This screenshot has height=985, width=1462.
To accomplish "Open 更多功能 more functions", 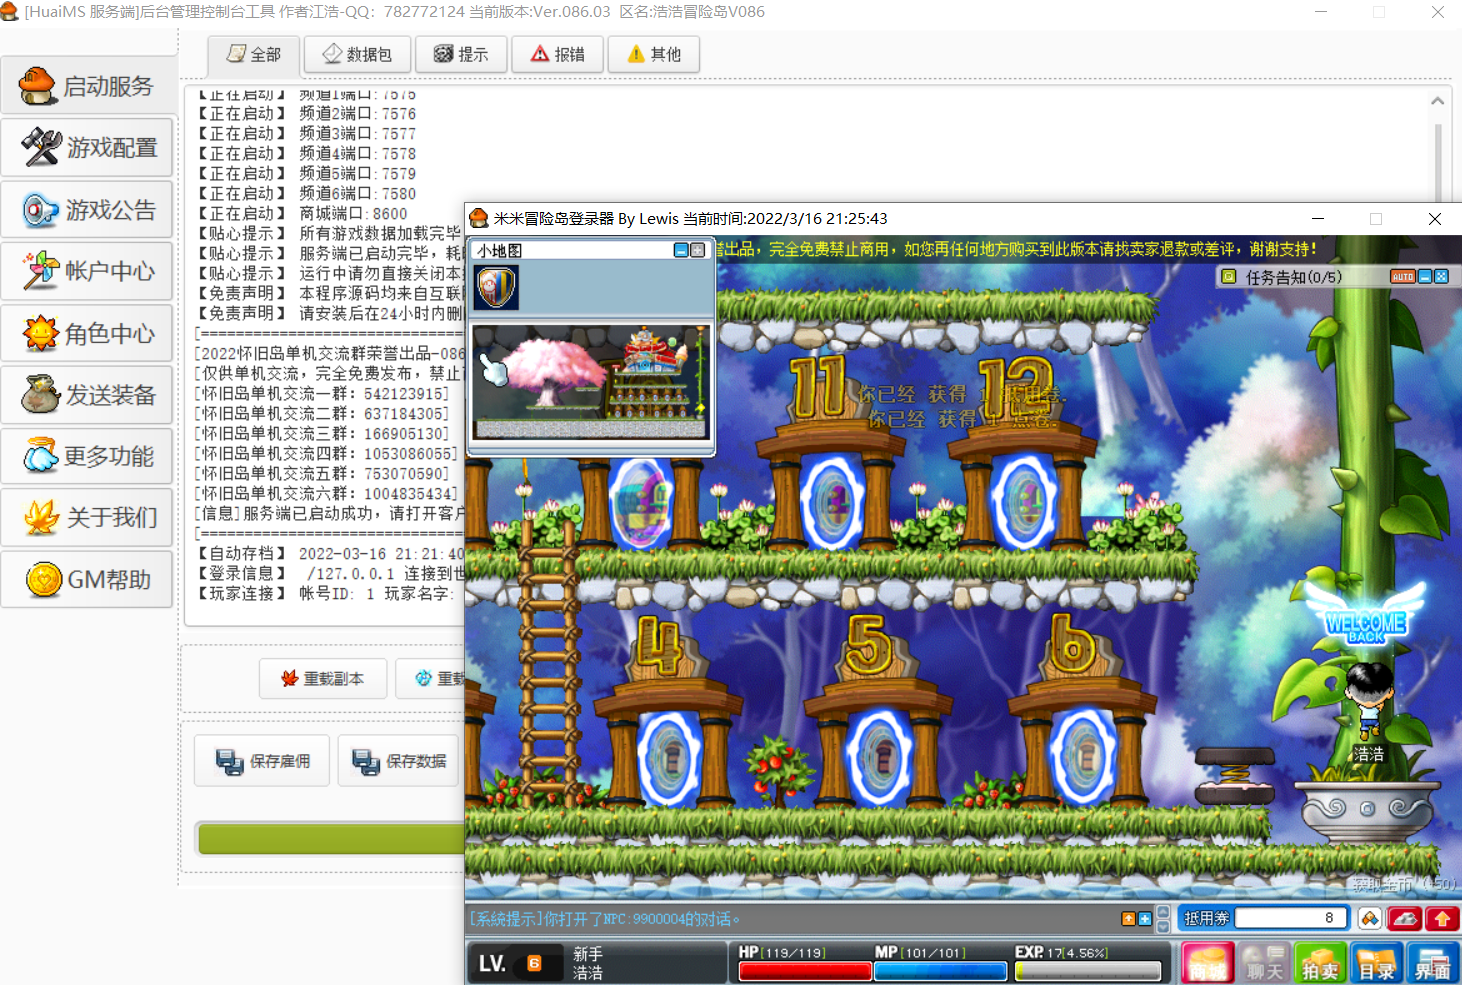I will click(88, 456).
